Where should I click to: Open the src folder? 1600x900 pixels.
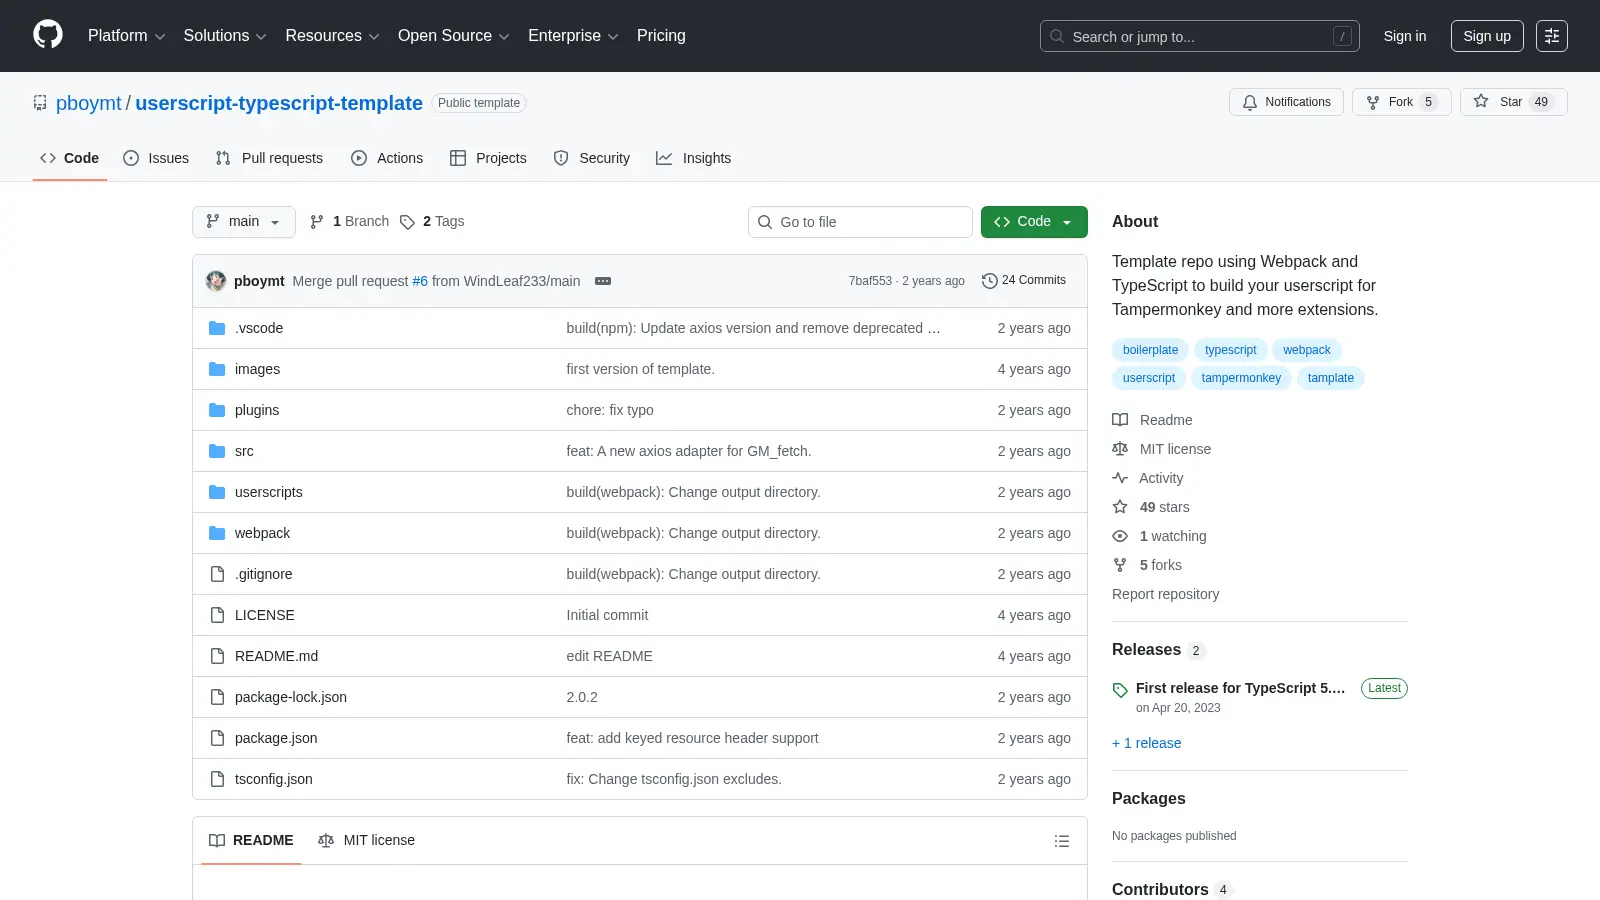coord(244,451)
